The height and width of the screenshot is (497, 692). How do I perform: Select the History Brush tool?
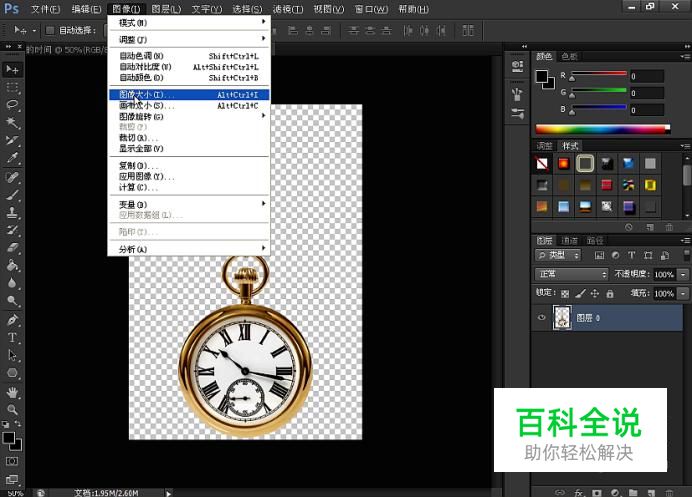(x=12, y=230)
